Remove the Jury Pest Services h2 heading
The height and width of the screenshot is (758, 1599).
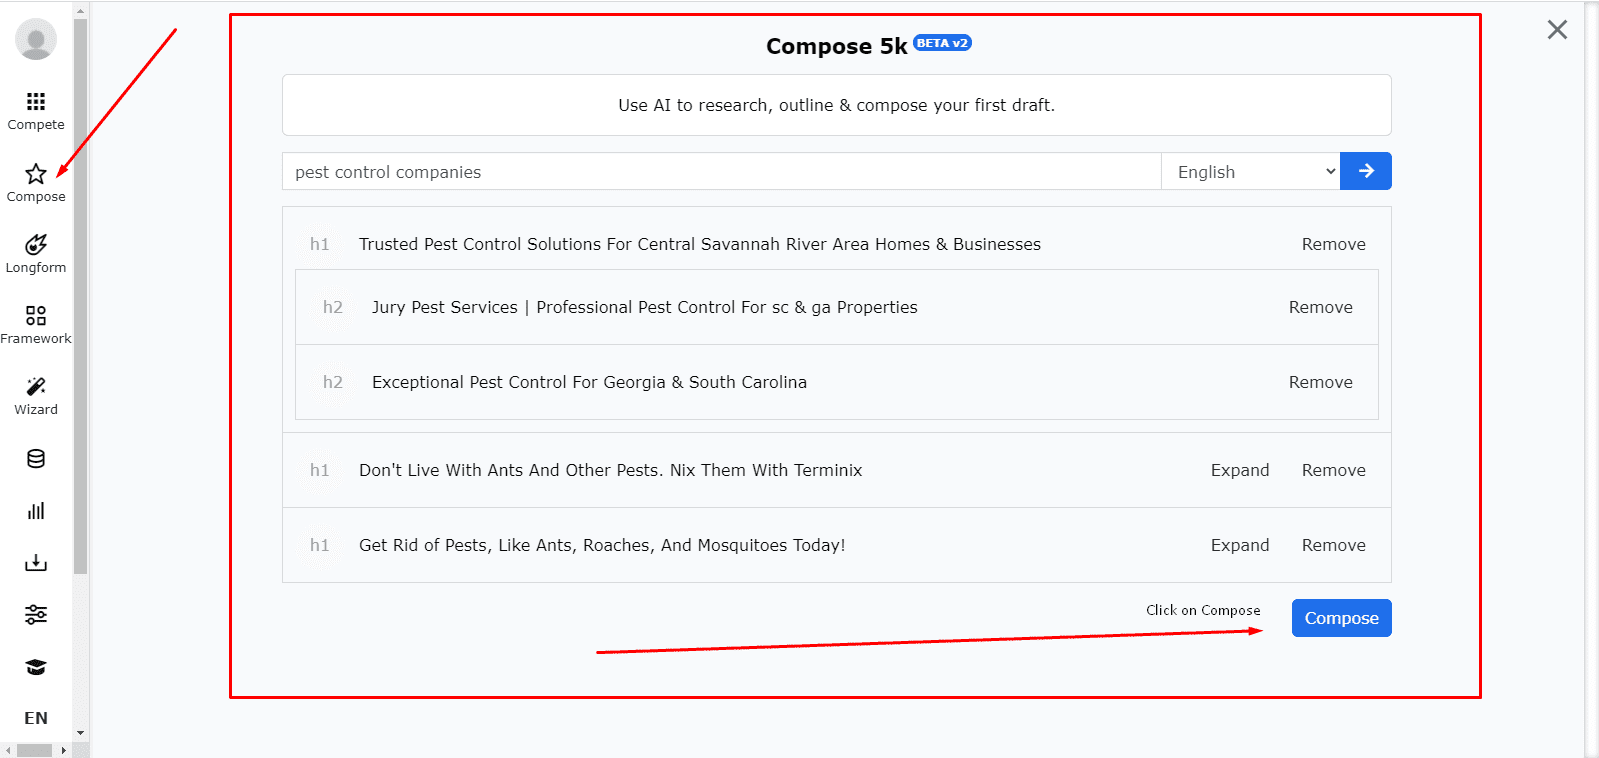coord(1320,307)
